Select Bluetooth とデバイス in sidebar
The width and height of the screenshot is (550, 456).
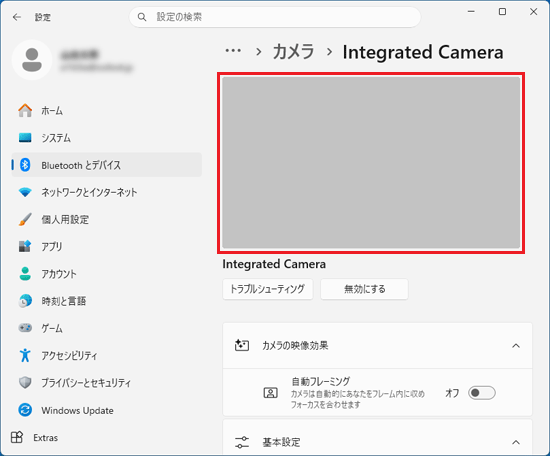pyautogui.click(x=107, y=165)
